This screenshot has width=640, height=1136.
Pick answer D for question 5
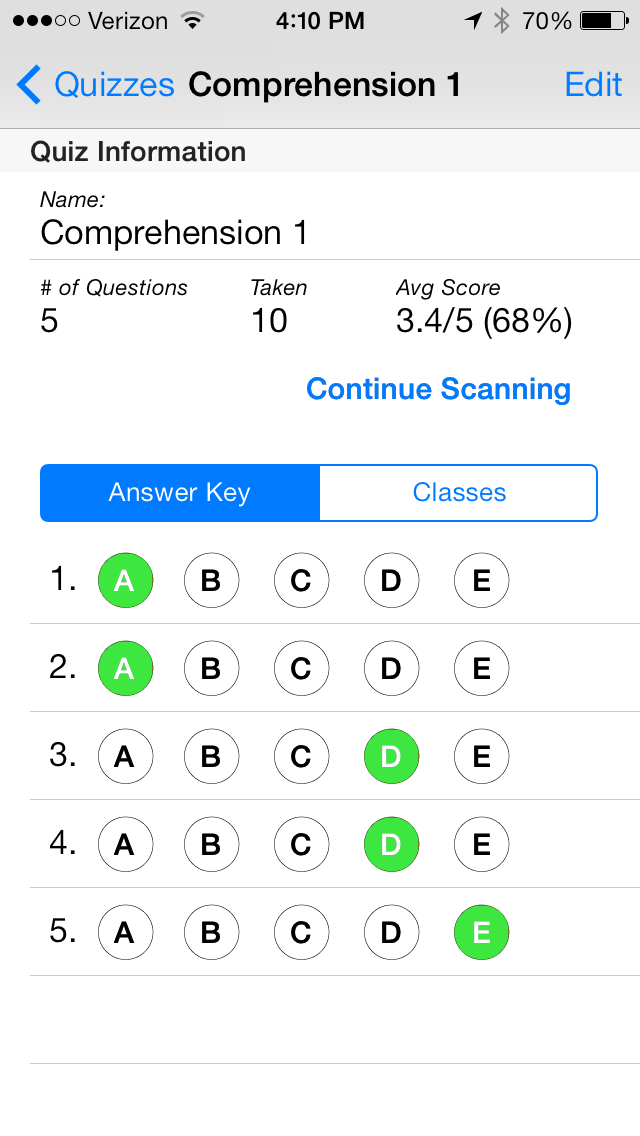point(391,933)
